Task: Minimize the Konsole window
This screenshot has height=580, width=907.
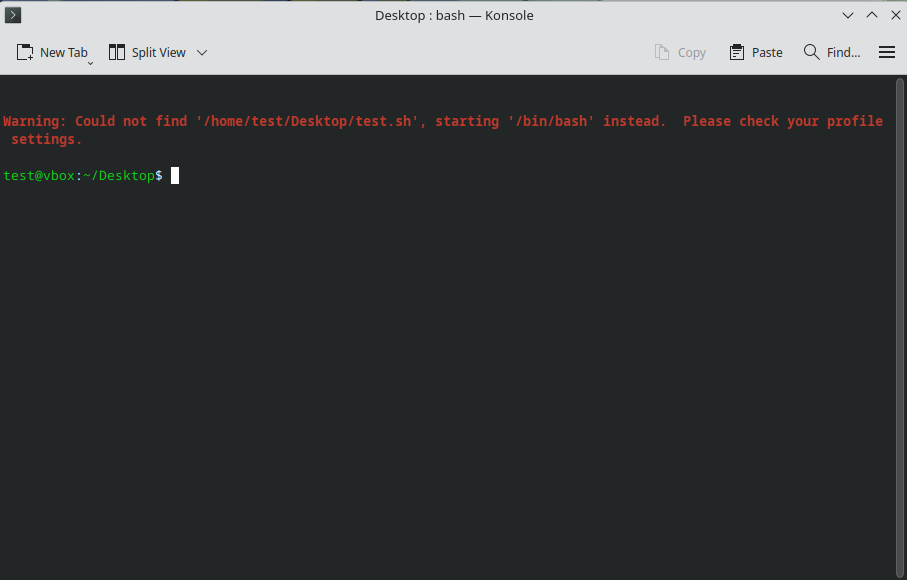Action: tap(848, 16)
